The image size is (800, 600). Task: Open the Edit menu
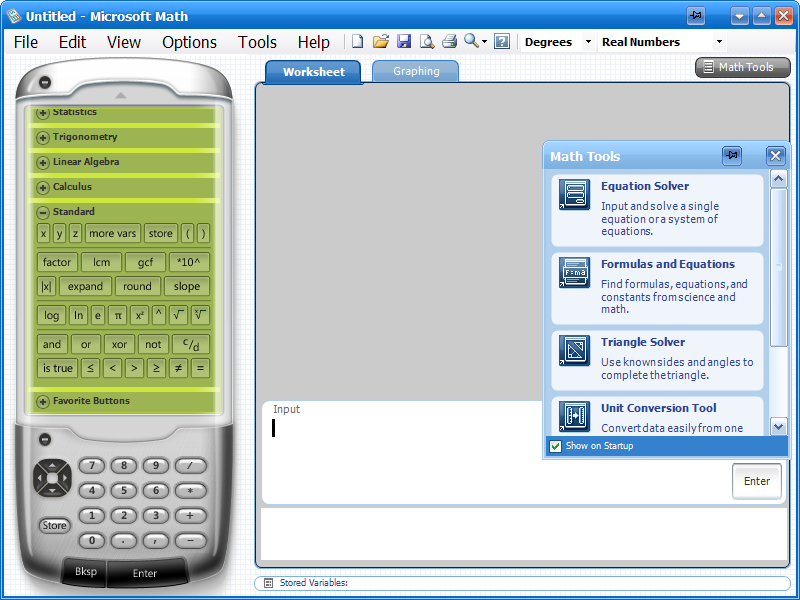pyautogui.click(x=72, y=42)
